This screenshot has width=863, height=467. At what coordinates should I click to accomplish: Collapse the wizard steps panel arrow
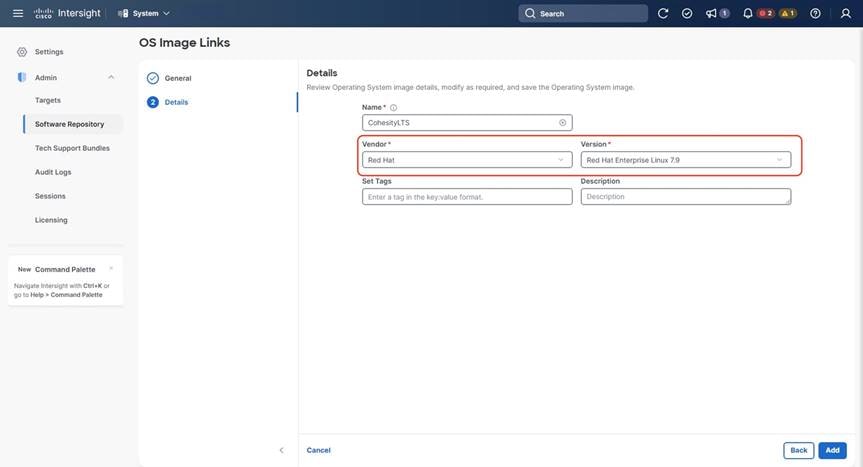pyautogui.click(x=281, y=450)
